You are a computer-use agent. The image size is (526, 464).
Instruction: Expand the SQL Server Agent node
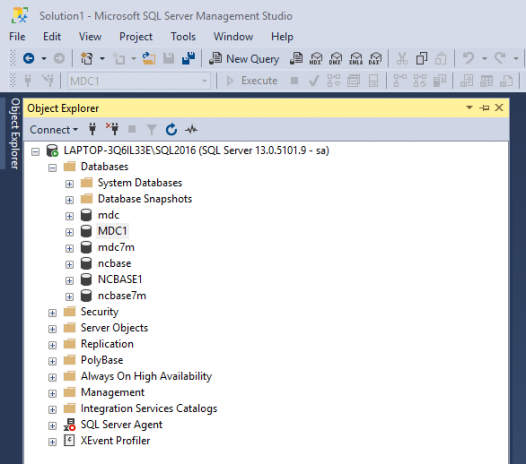tap(52, 425)
